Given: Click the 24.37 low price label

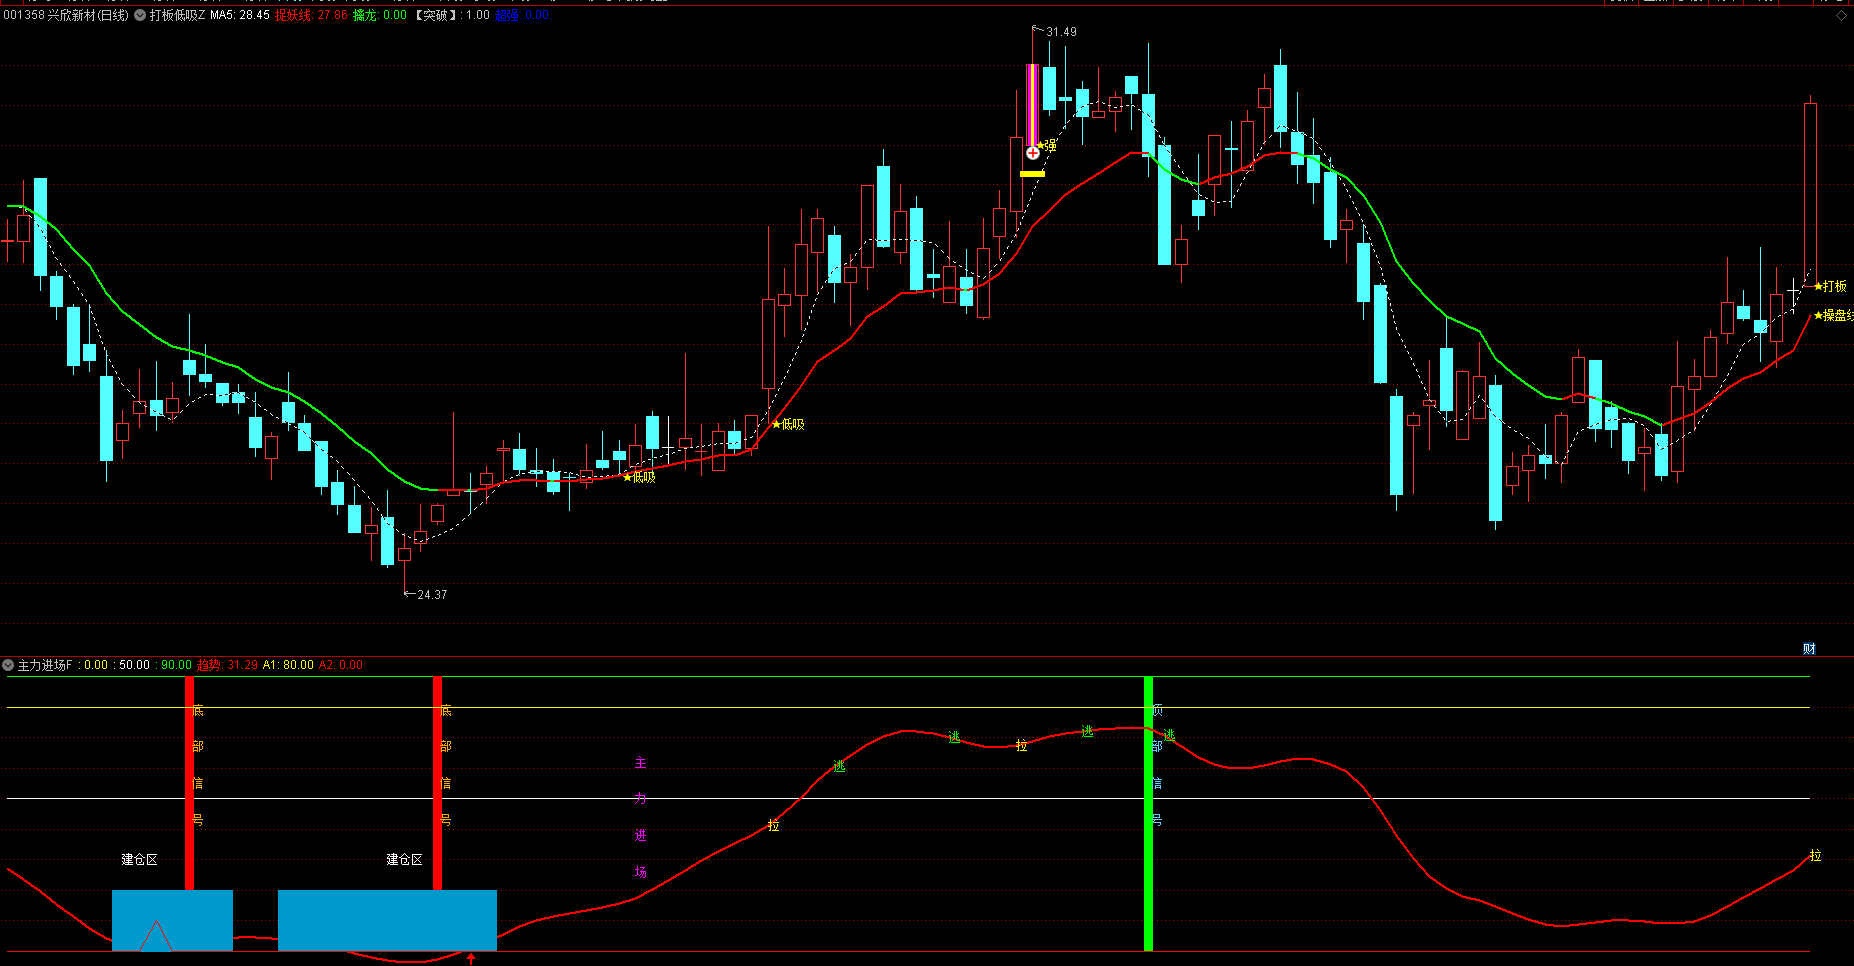Looking at the screenshot, I should [432, 595].
